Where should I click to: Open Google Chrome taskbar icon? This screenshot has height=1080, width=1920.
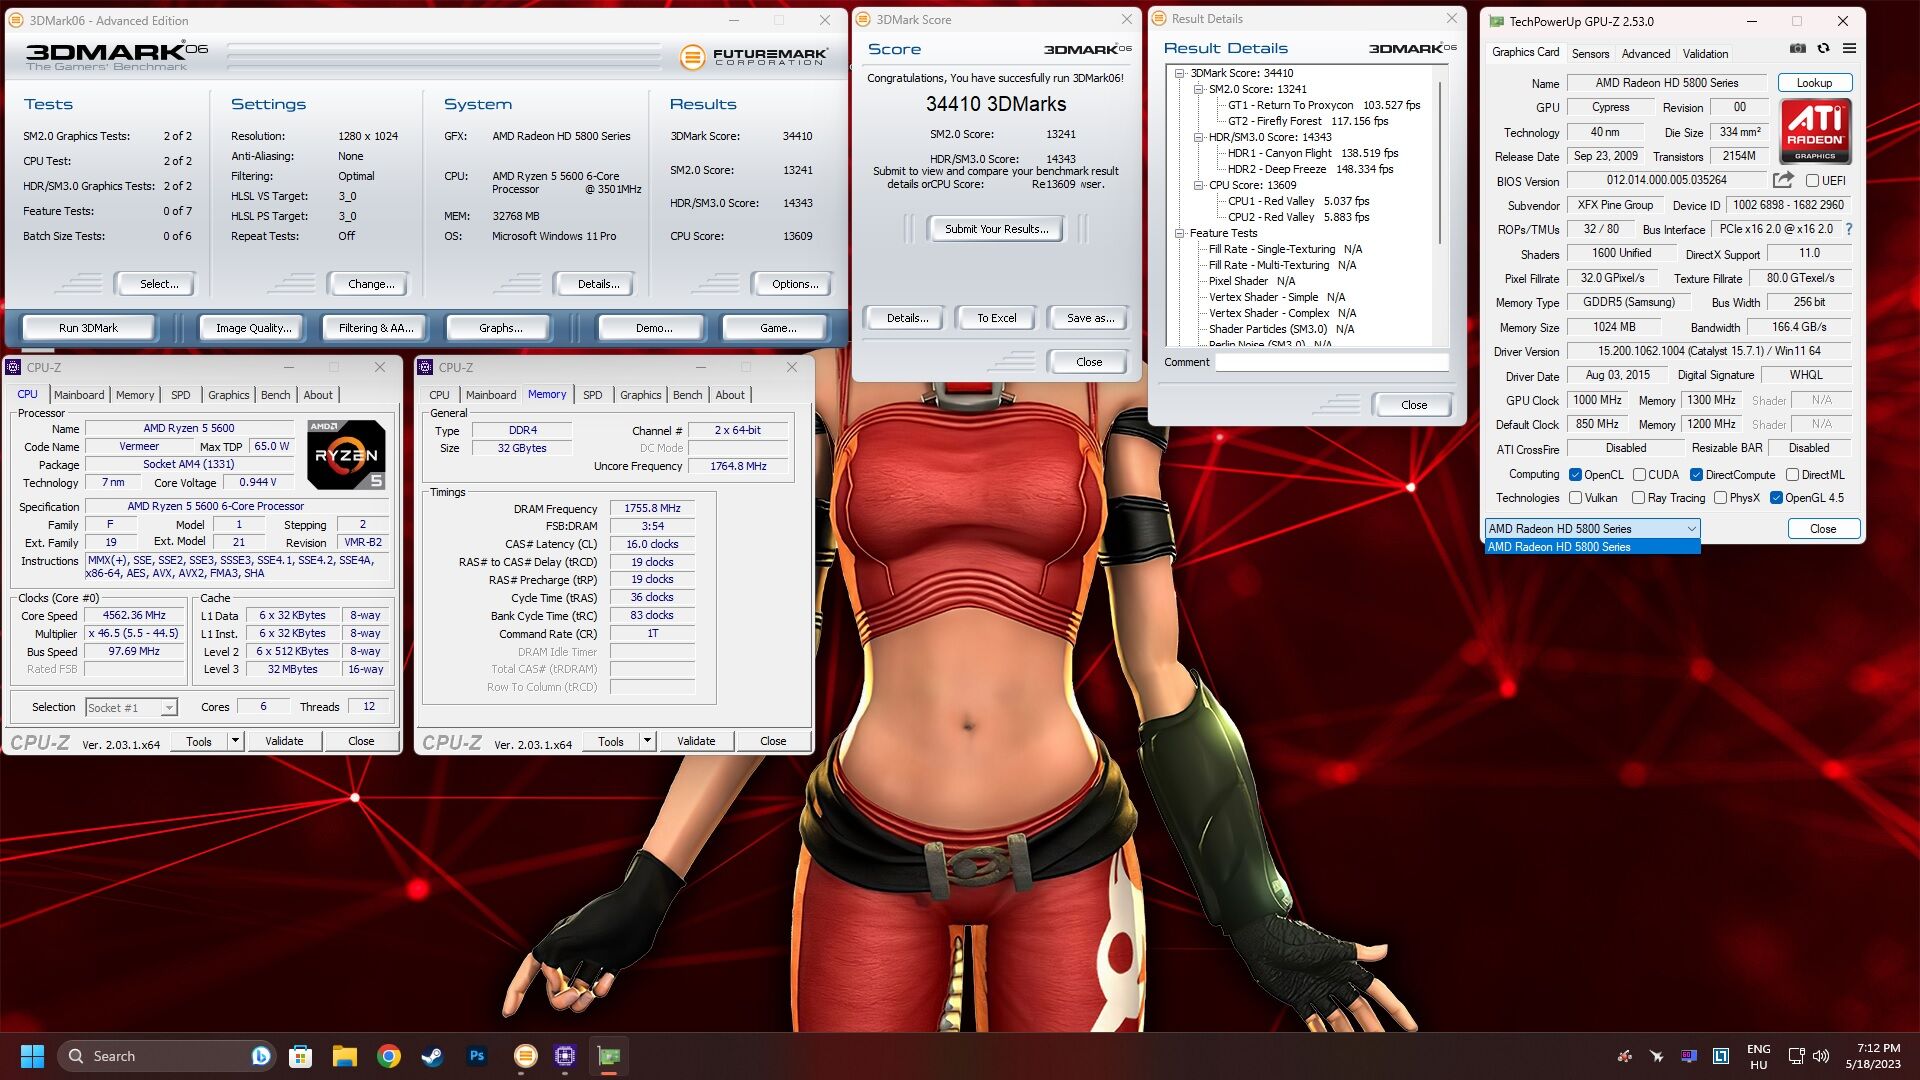(389, 1056)
